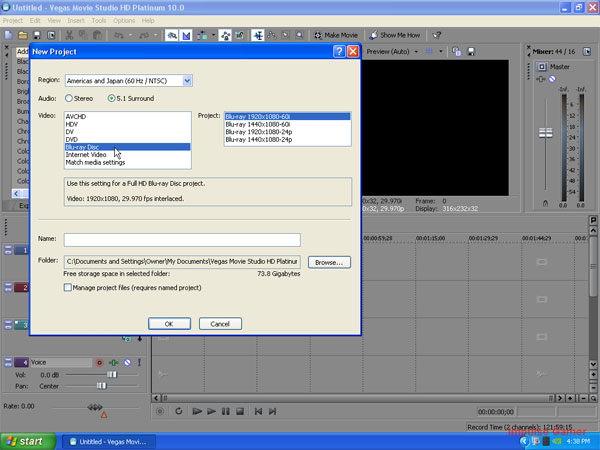Enable Manage project files checkbox

coord(68,287)
